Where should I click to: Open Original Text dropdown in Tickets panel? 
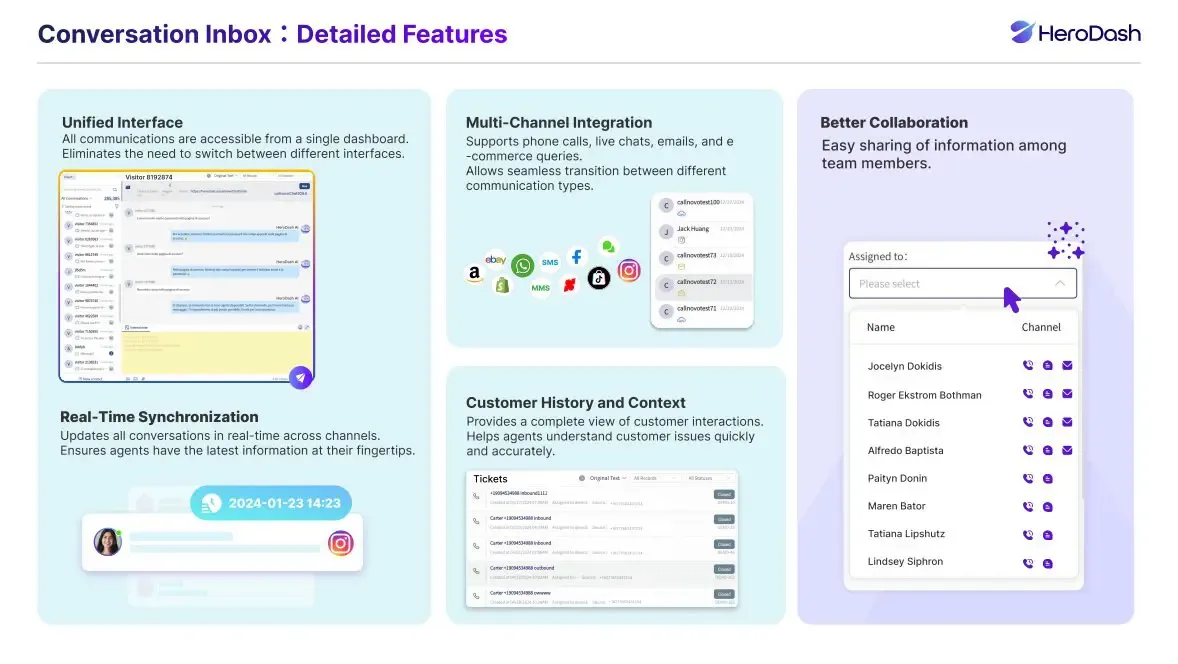pos(607,478)
